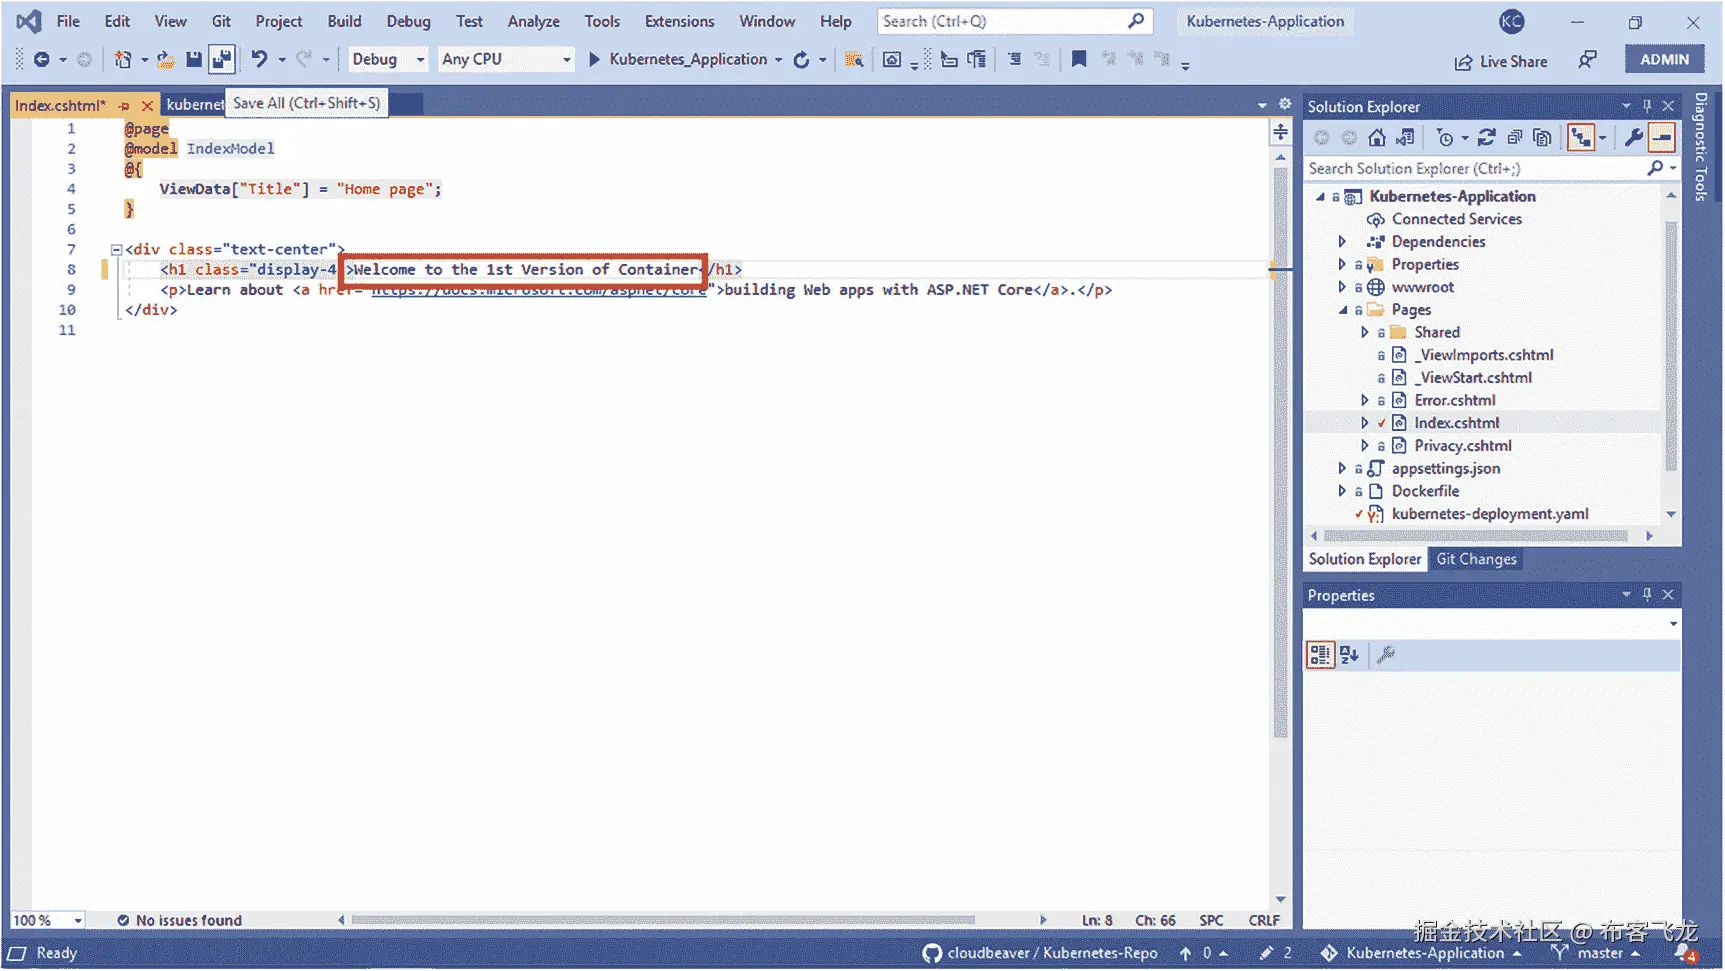
Task: Click the Save All toolbar icon
Action: pos(221,60)
